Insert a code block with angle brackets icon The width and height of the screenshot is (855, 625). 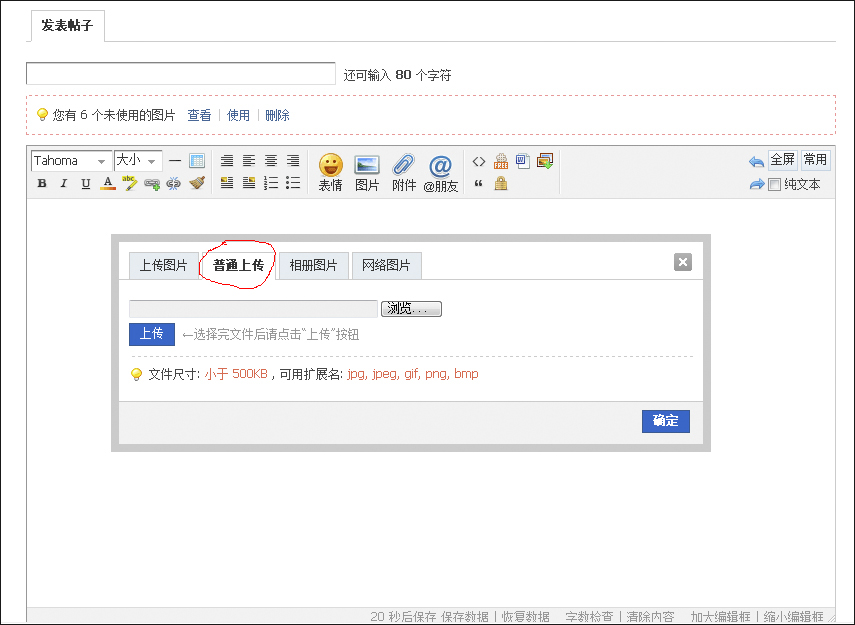(x=479, y=161)
